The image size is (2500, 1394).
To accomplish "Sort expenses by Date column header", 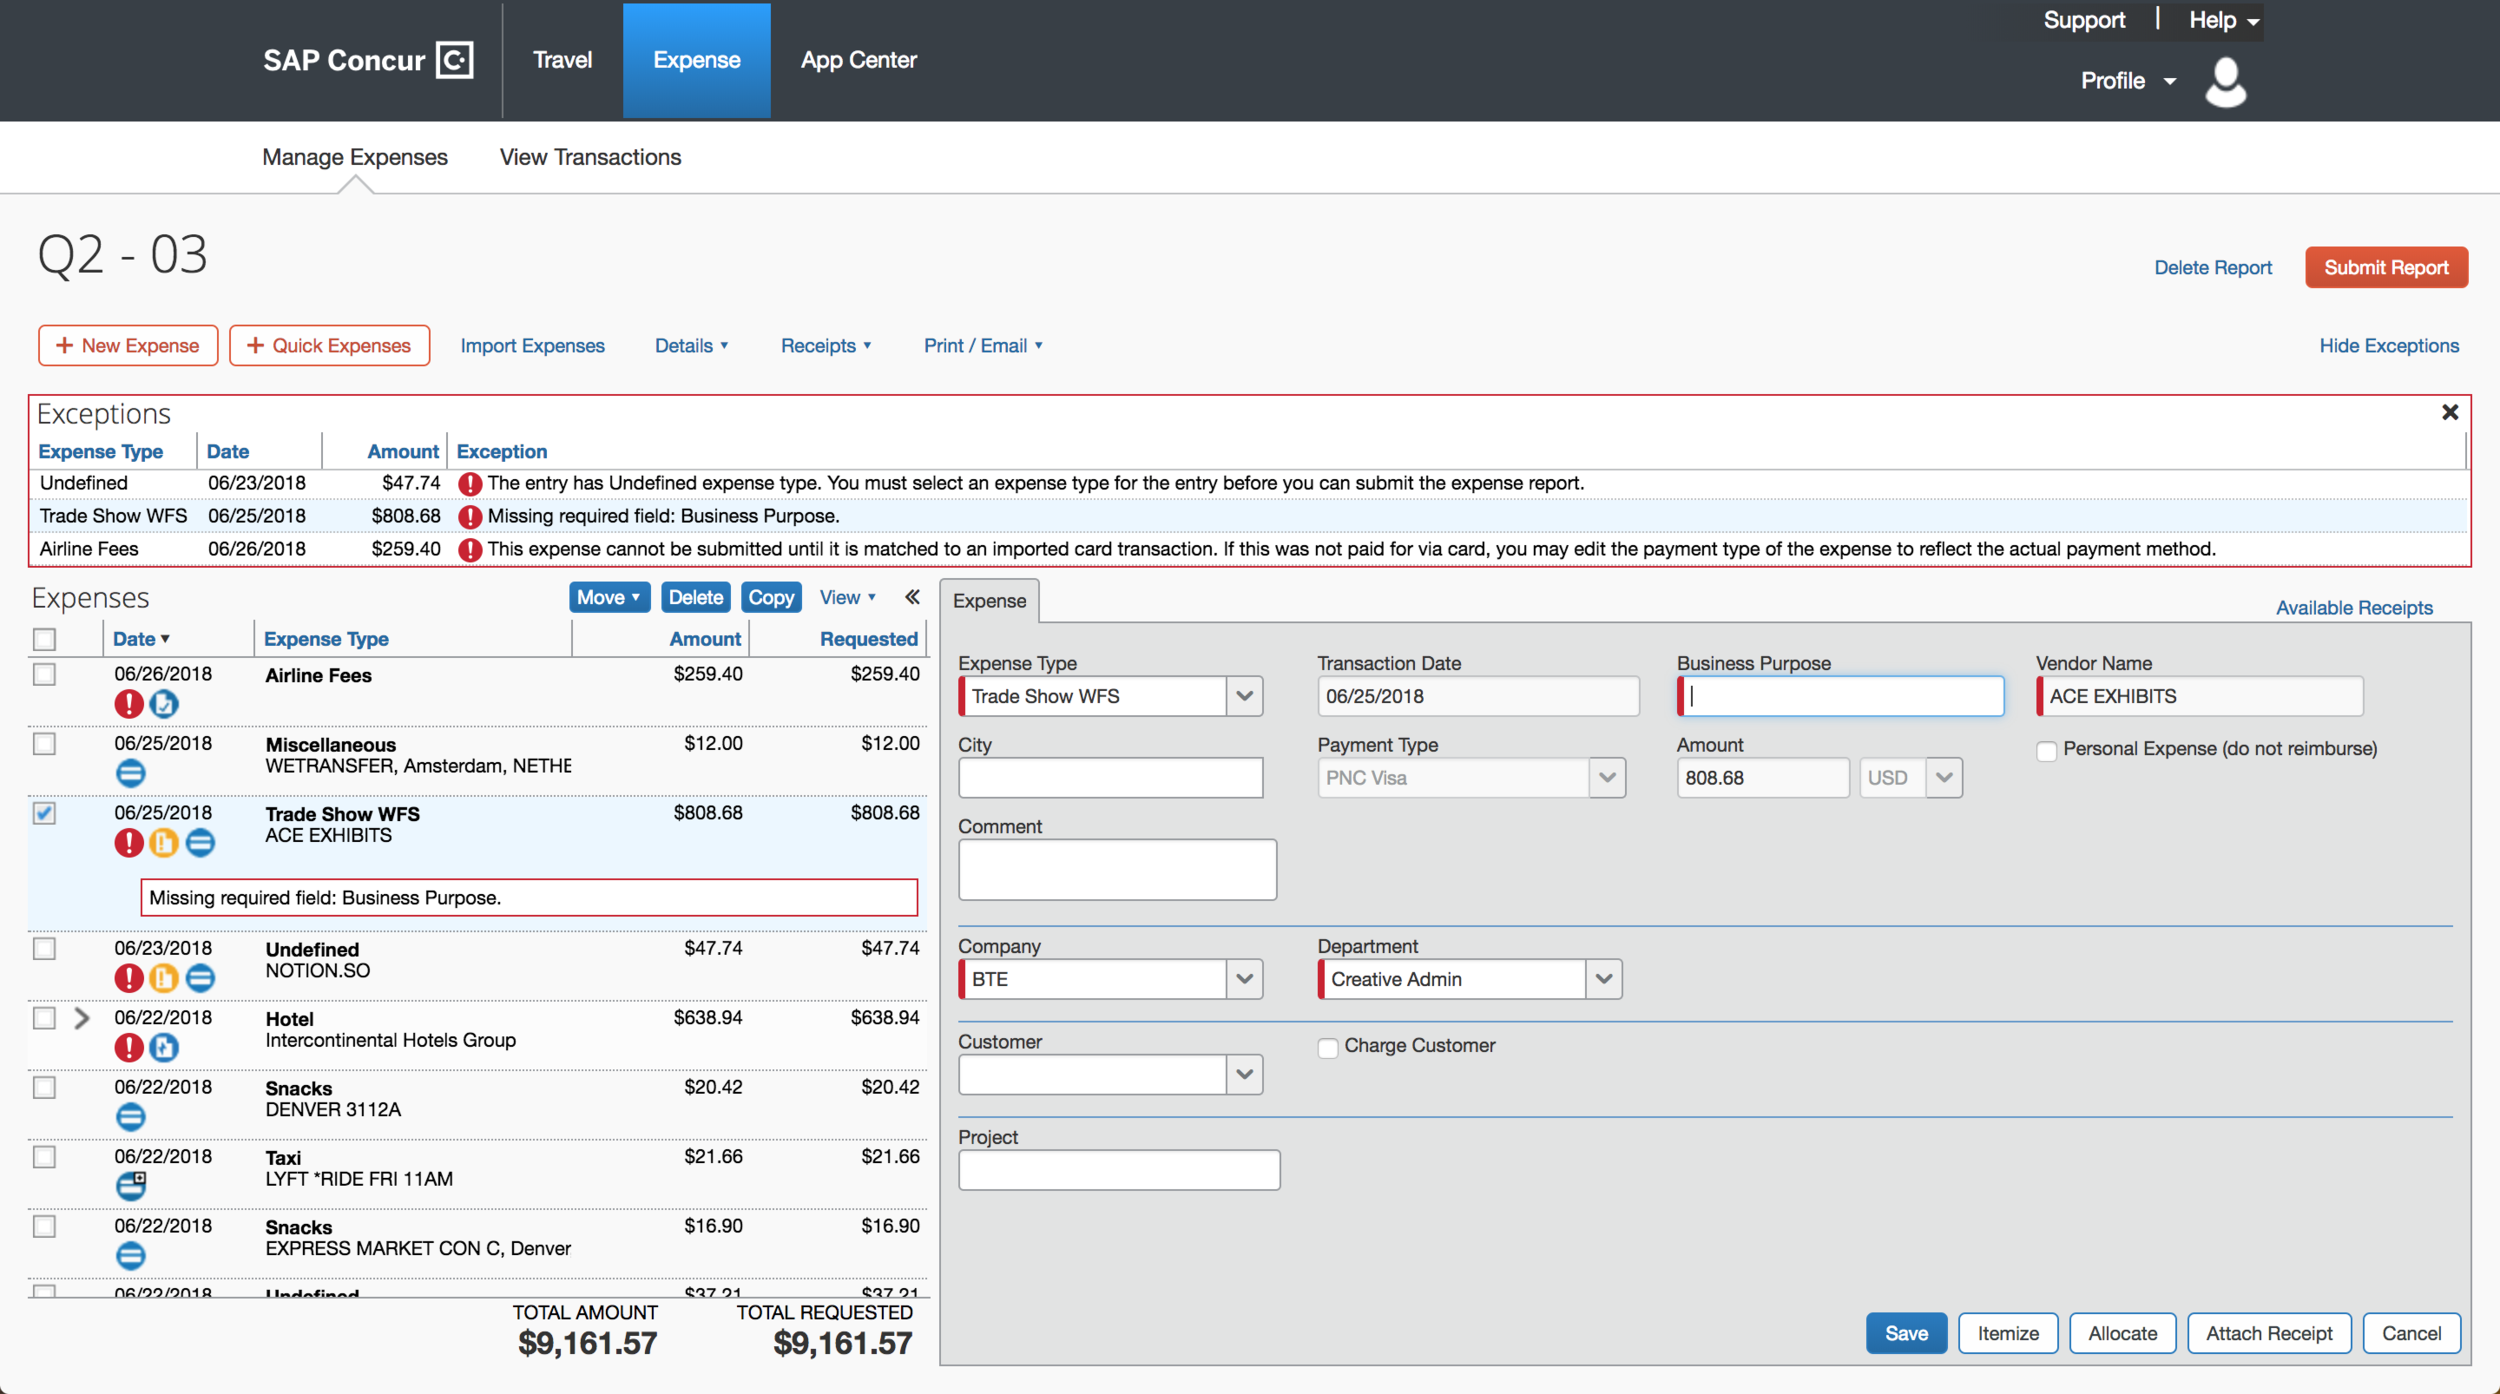I will pyautogui.click(x=141, y=639).
